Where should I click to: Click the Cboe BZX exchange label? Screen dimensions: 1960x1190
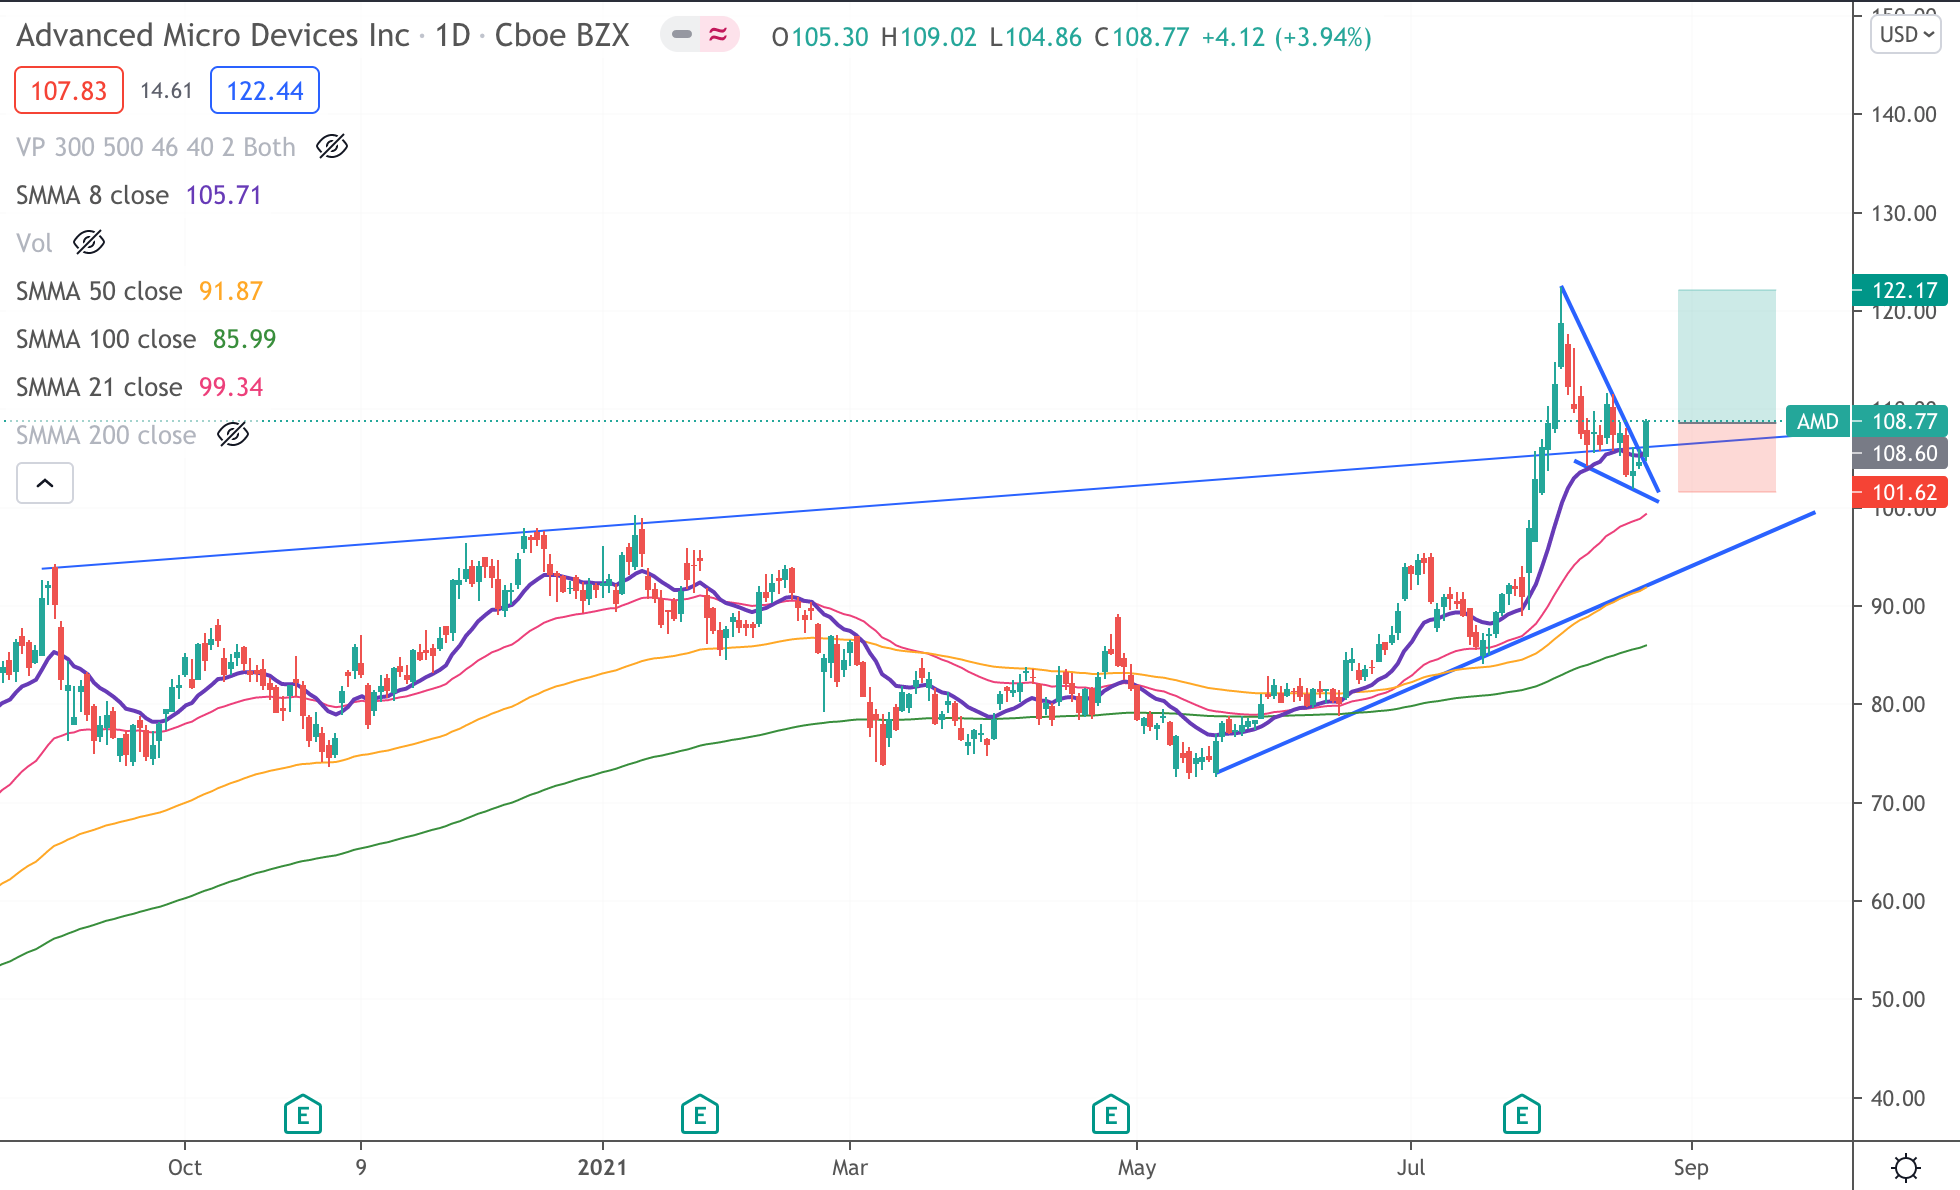562,35
